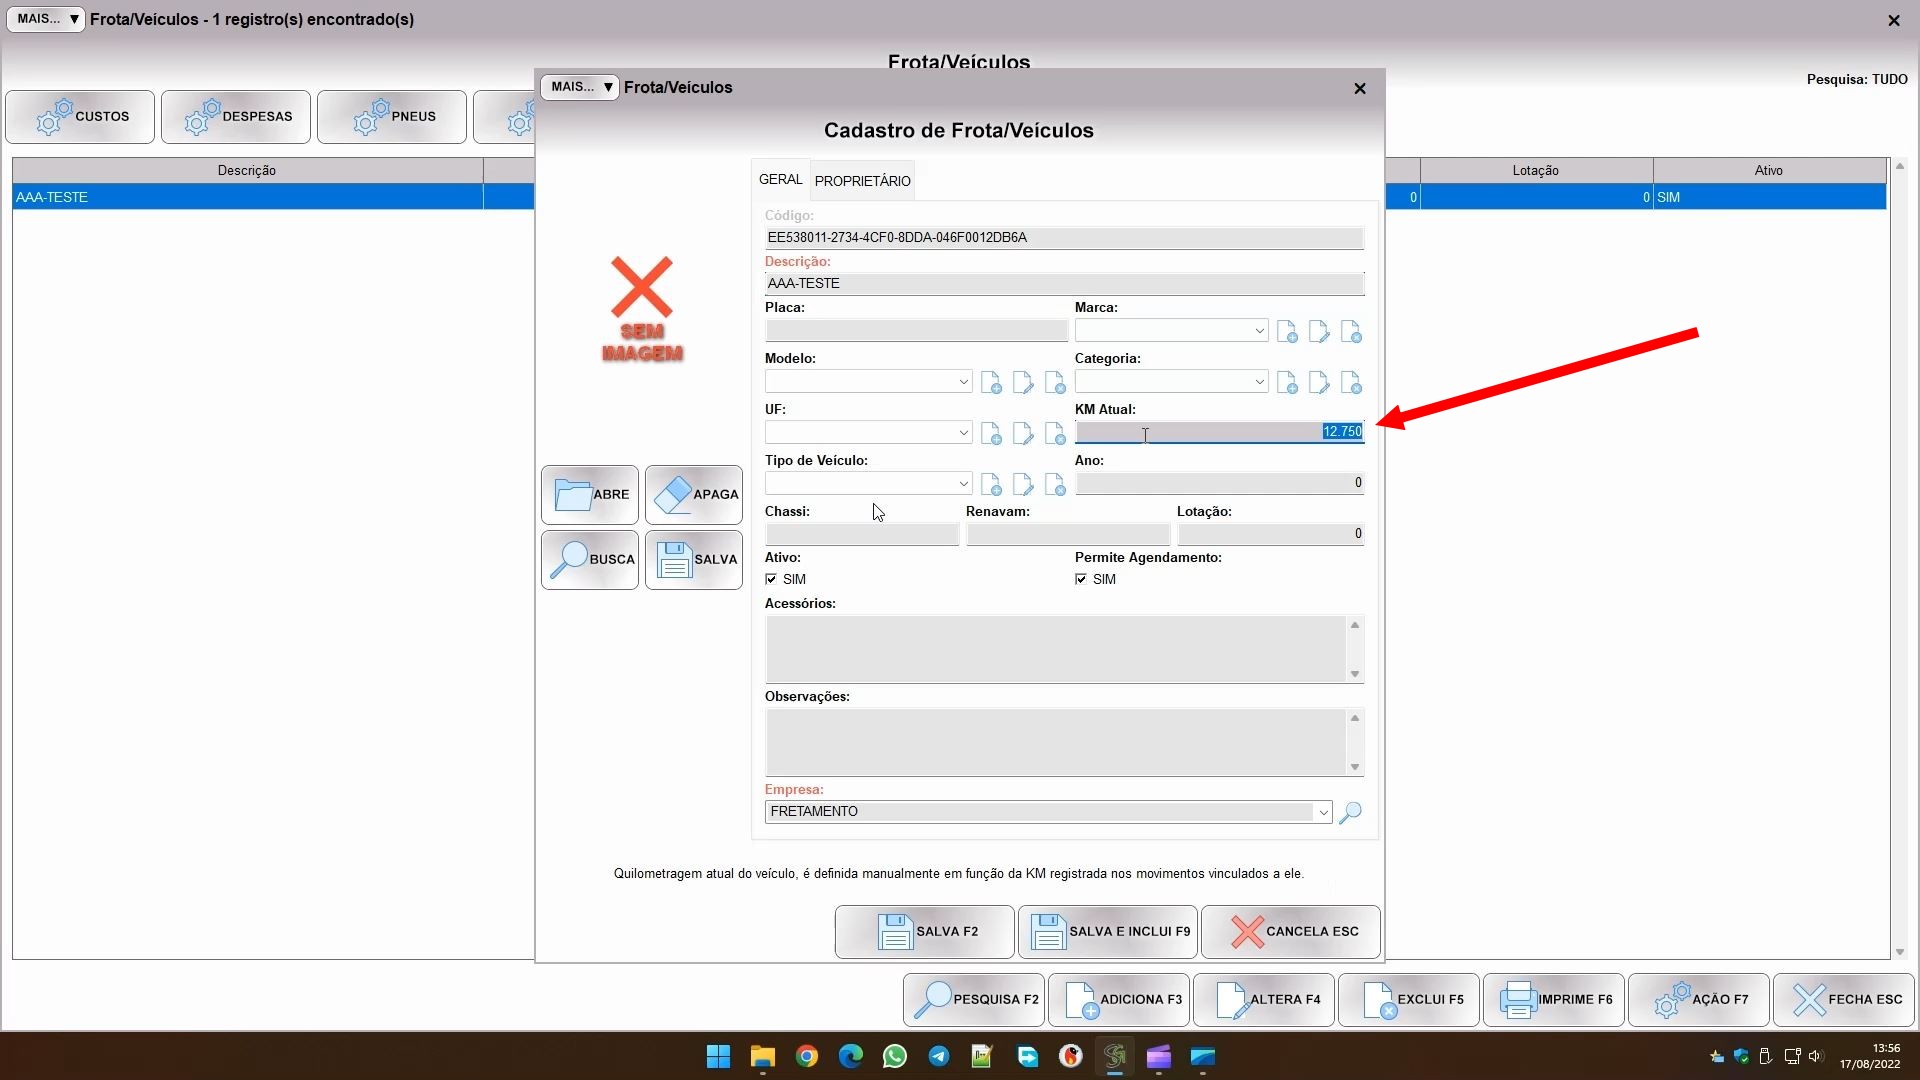This screenshot has height=1080, width=1920.
Task: Open MAIS... menu in the dialog
Action: (x=580, y=87)
